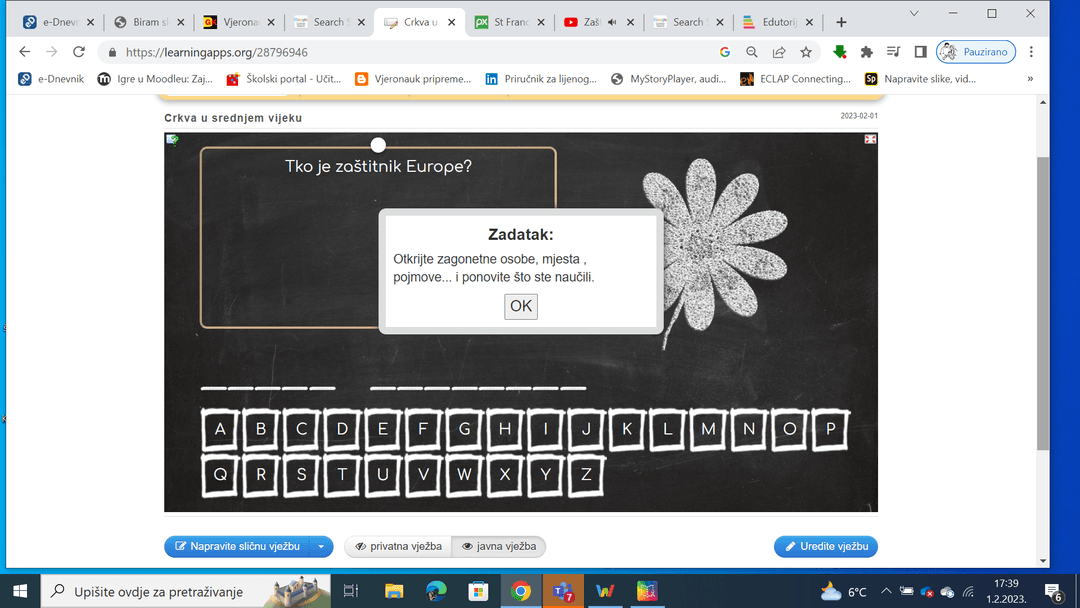Expand the dropdown arrow beside Napravite sličnu vježbu
The height and width of the screenshot is (608, 1080).
click(321, 546)
